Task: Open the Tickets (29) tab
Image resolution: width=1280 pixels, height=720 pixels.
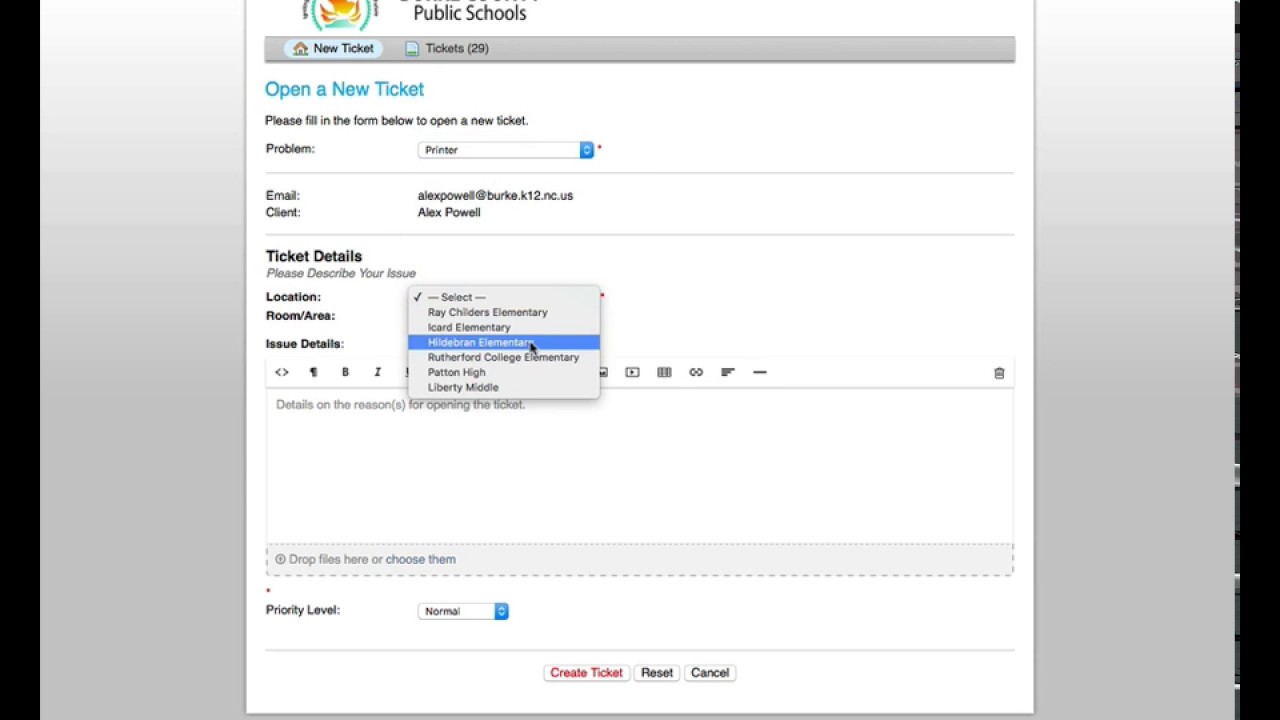Action: [x=447, y=48]
